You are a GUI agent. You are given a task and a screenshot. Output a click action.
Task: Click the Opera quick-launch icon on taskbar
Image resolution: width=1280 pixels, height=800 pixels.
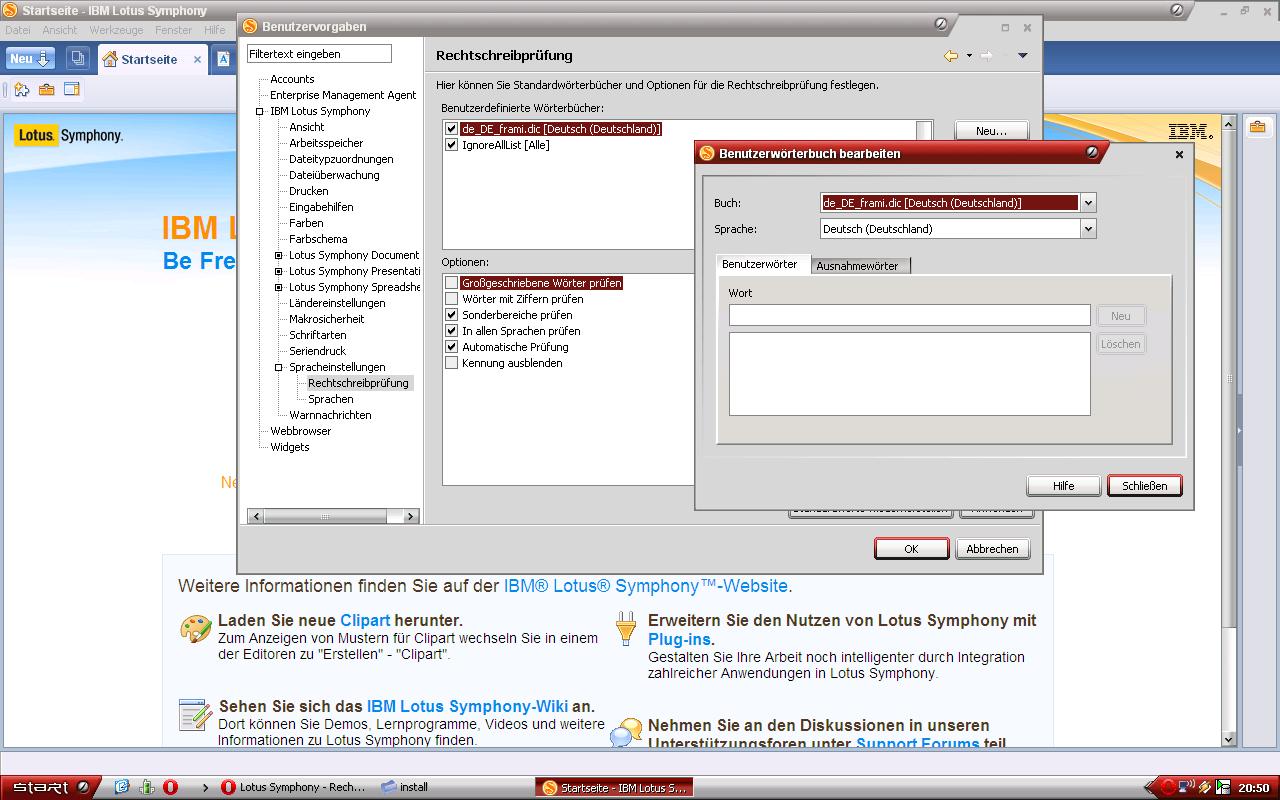tap(171, 787)
